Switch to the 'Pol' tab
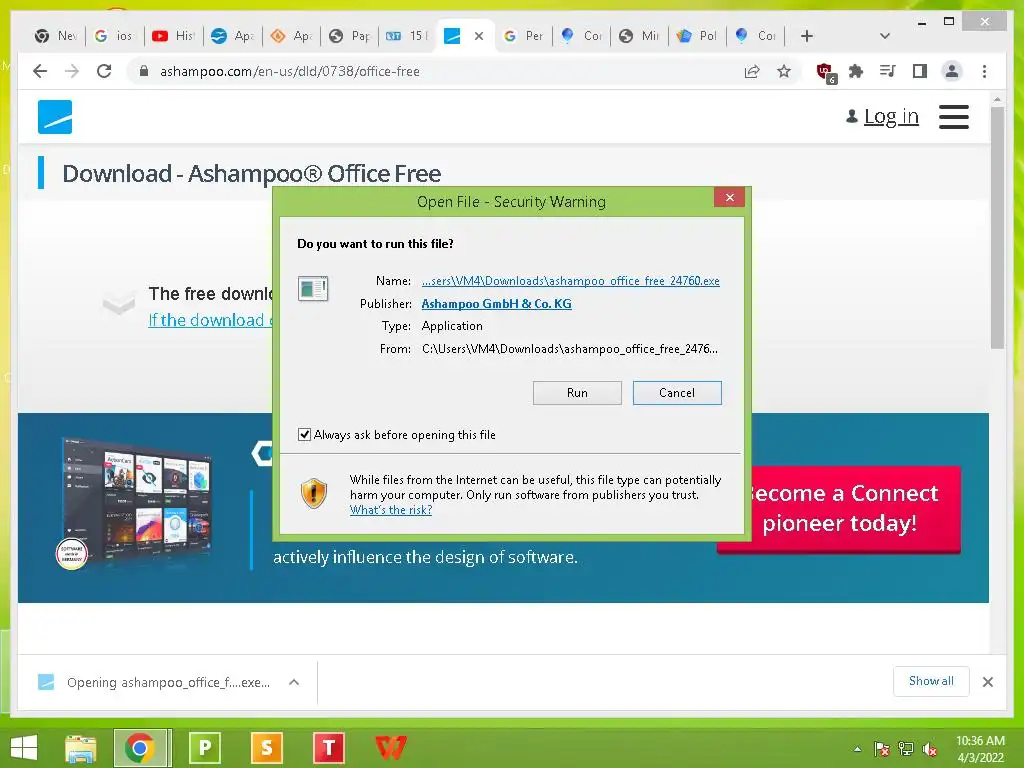 point(696,36)
